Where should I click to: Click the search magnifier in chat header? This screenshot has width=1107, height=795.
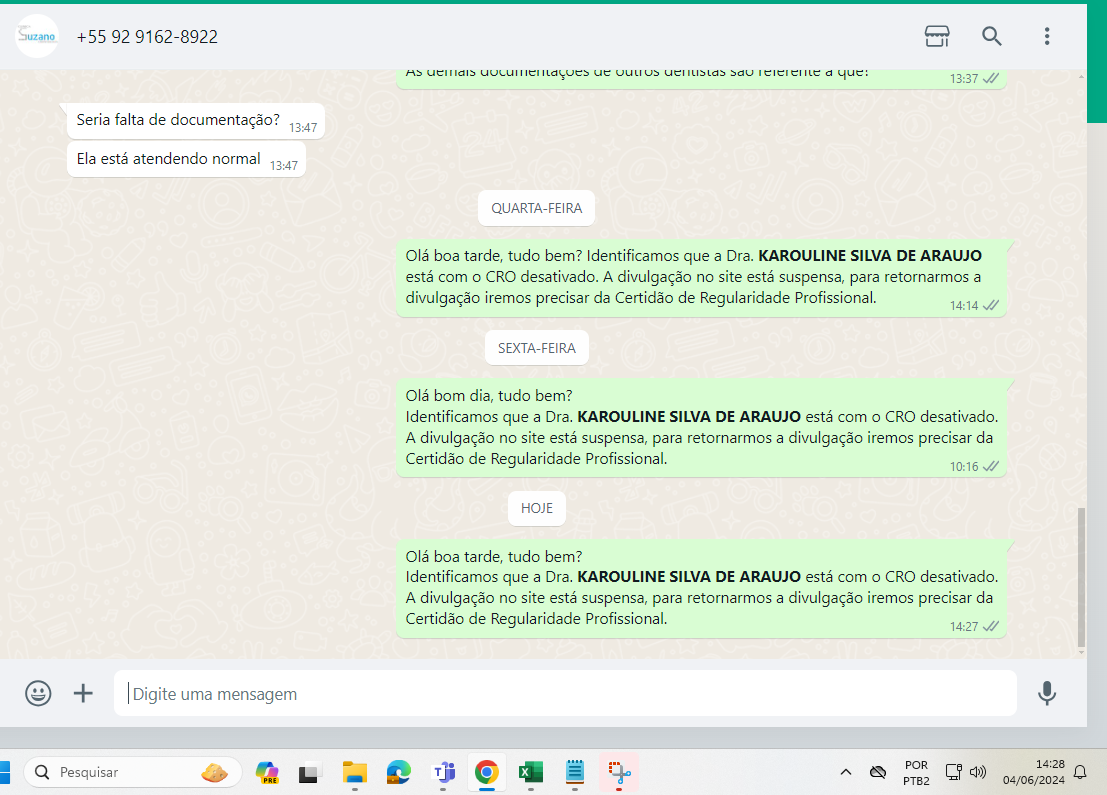(x=991, y=37)
